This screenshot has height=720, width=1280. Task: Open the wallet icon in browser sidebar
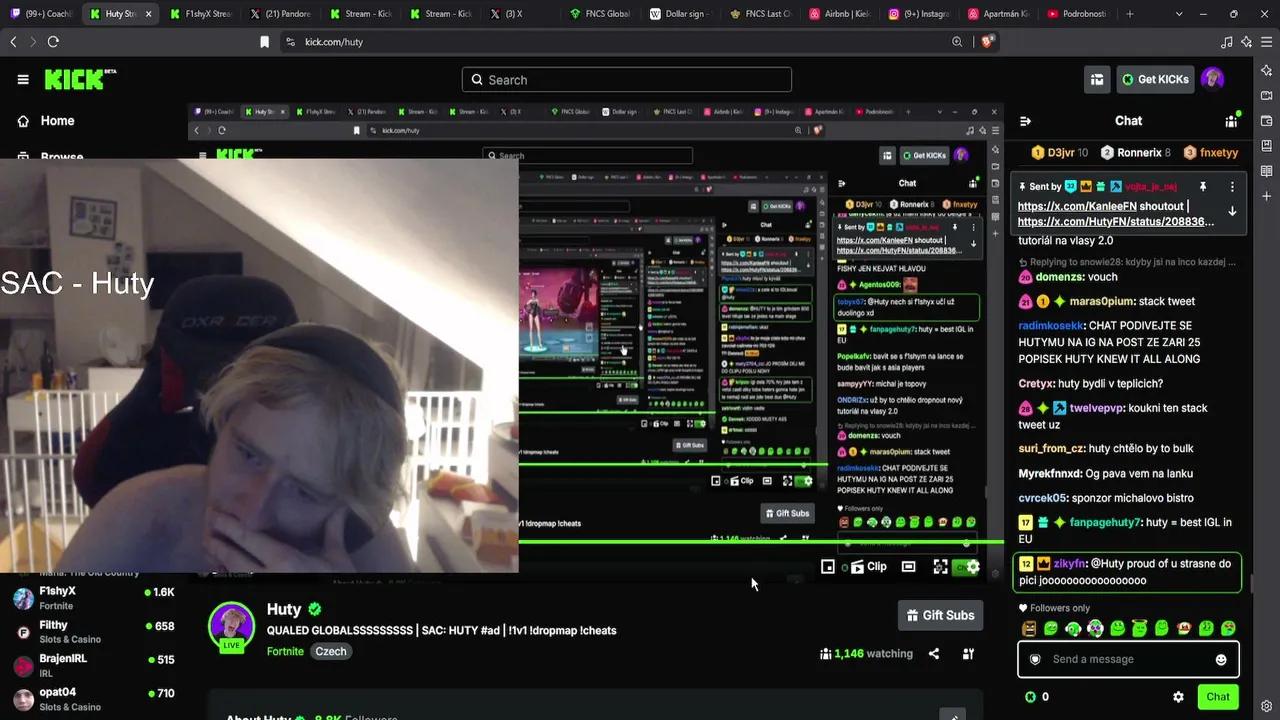[x=1266, y=121]
